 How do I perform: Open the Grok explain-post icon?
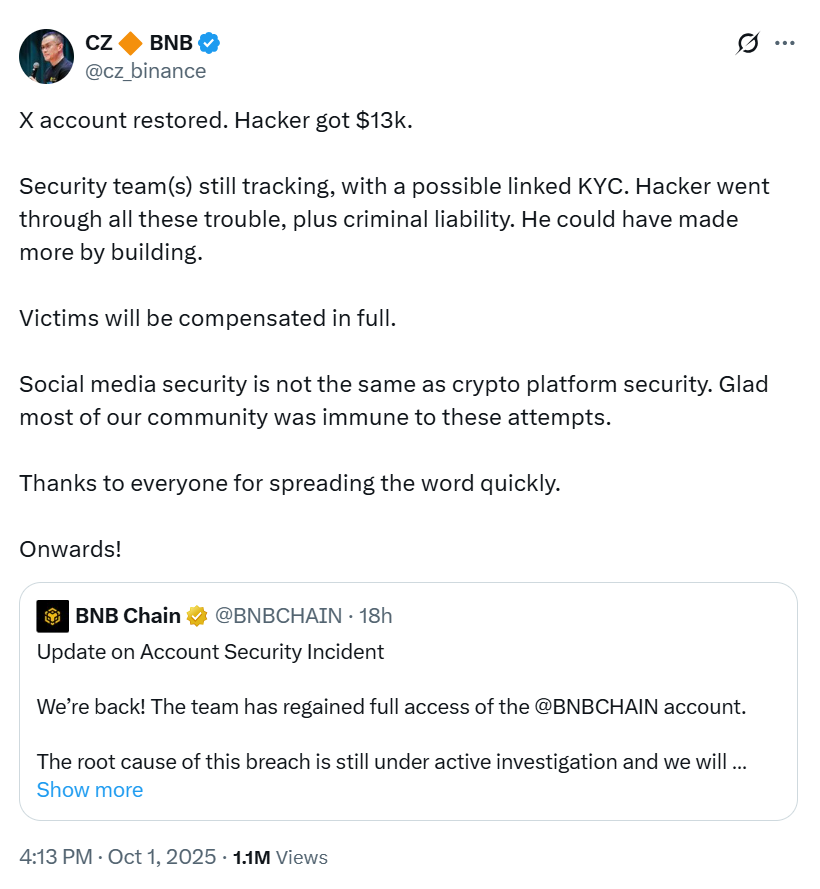tap(747, 43)
